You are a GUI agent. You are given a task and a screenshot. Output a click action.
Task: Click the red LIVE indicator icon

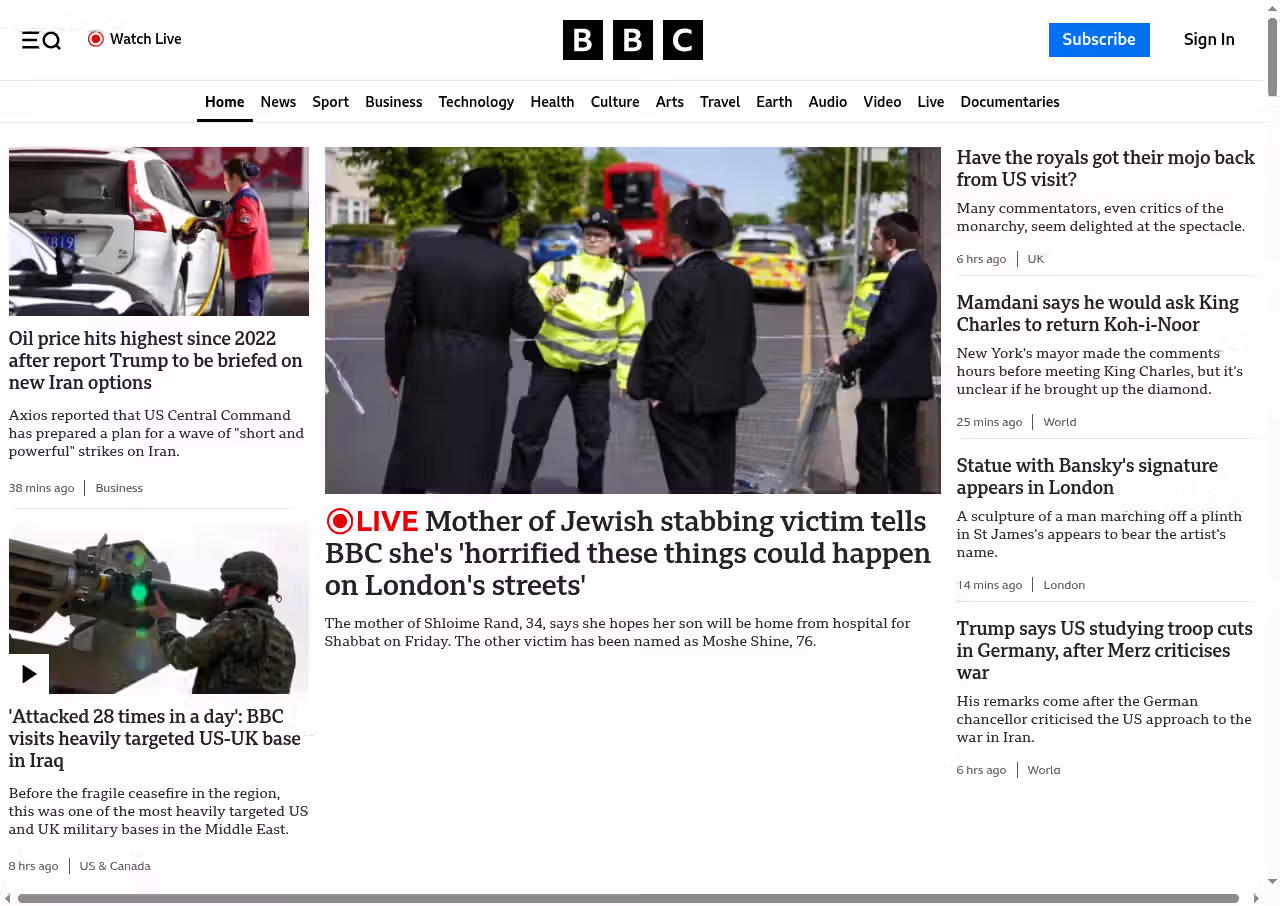point(340,521)
